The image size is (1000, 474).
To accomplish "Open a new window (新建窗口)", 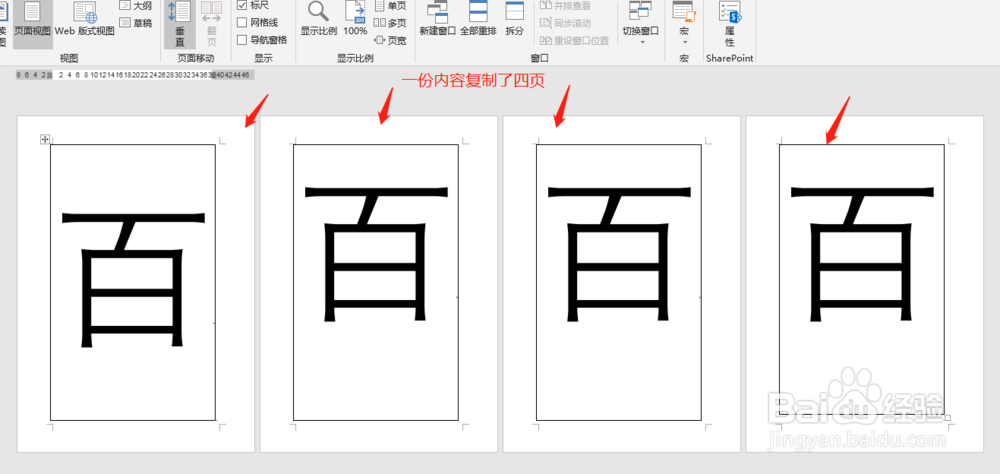I will (x=438, y=20).
